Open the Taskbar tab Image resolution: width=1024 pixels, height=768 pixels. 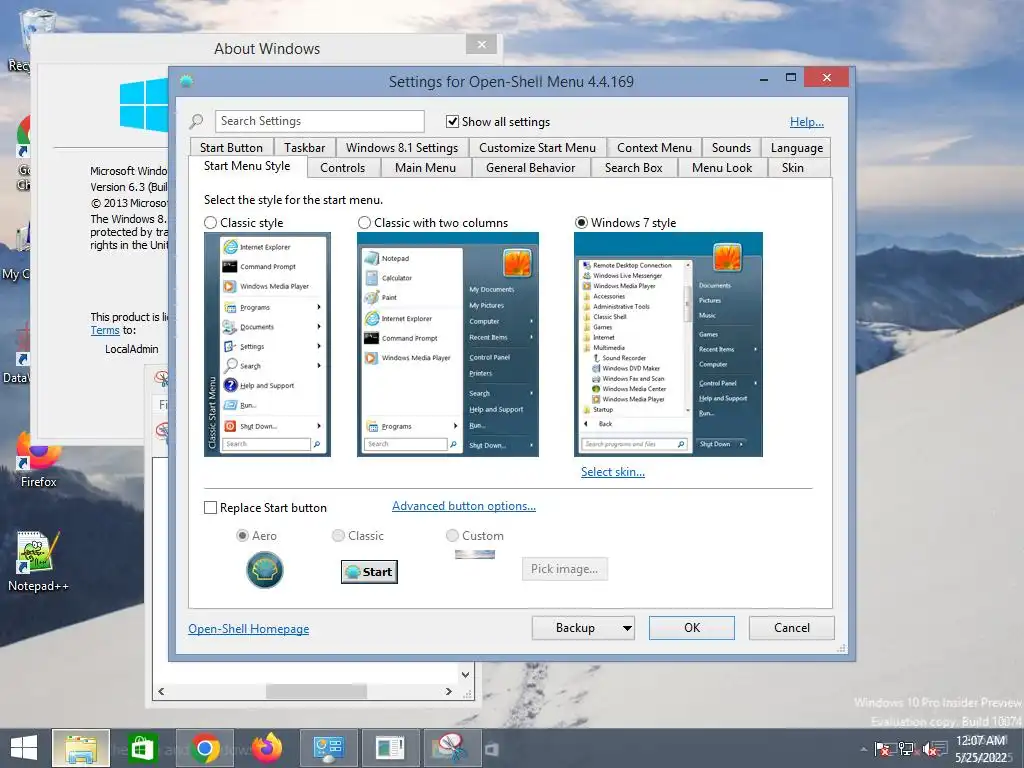pyautogui.click(x=304, y=148)
